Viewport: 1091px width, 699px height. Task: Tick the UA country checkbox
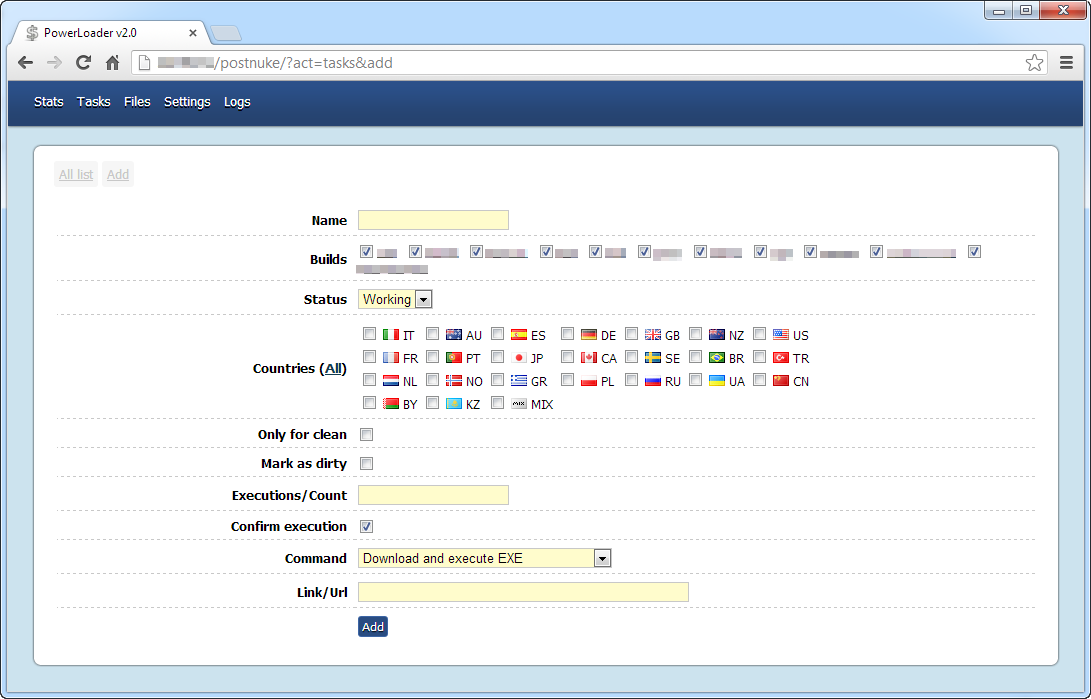tap(695, 380)
